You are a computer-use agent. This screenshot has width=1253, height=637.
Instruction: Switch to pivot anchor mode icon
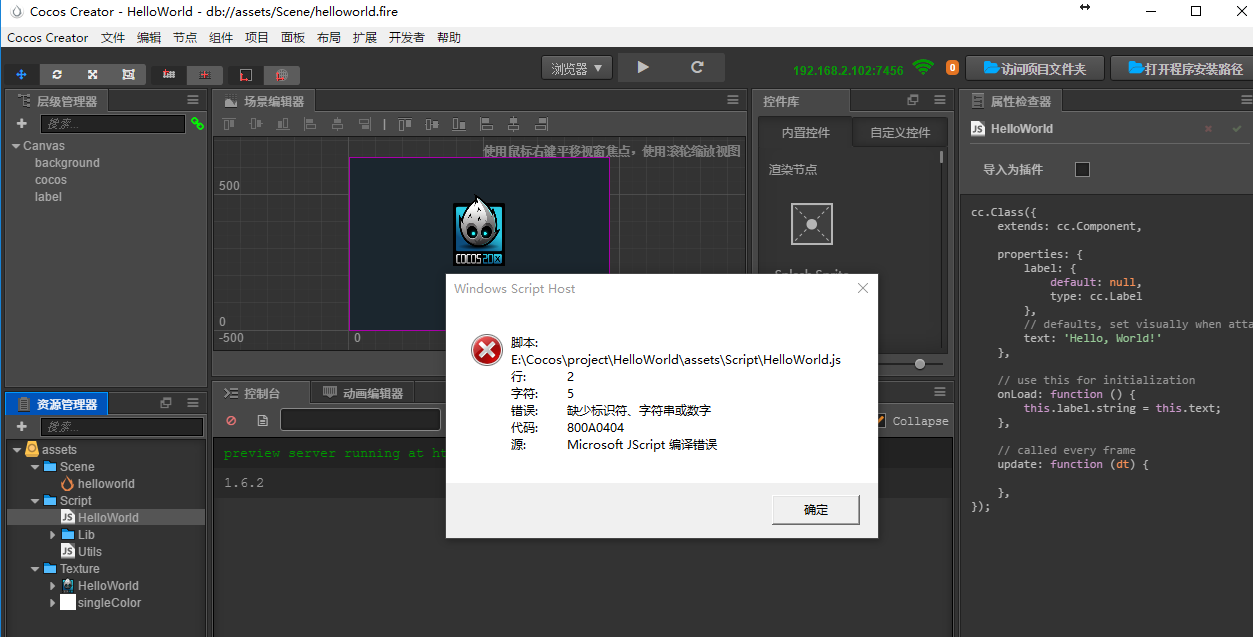tap(169, 75)
